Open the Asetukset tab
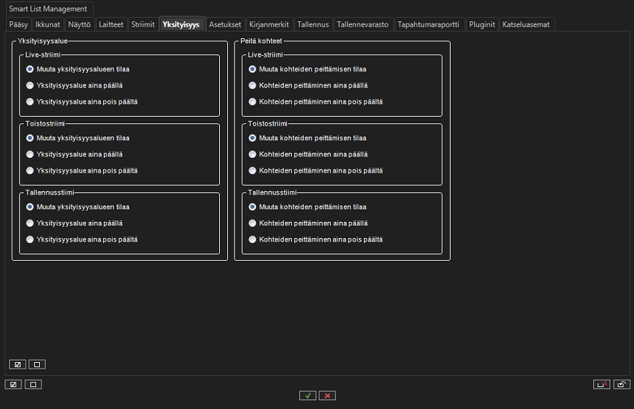Image resolution: width=634 pixels, height=409 pixels. point(225,25)
